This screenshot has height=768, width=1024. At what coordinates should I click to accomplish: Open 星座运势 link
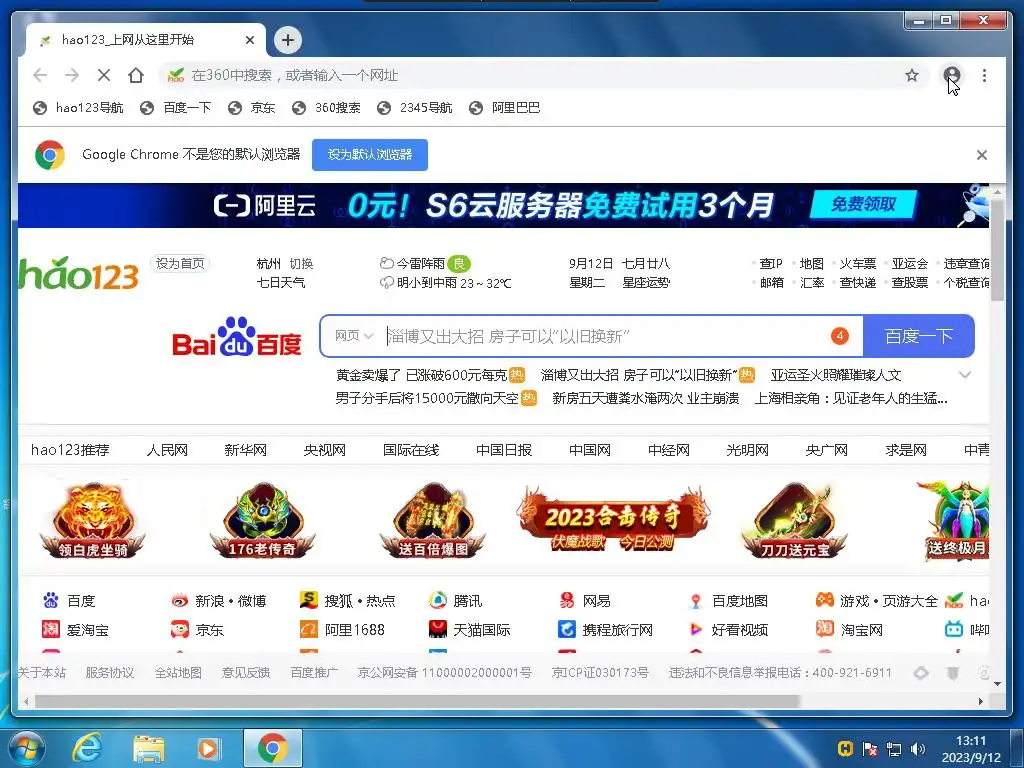click(x=646, y=283)
